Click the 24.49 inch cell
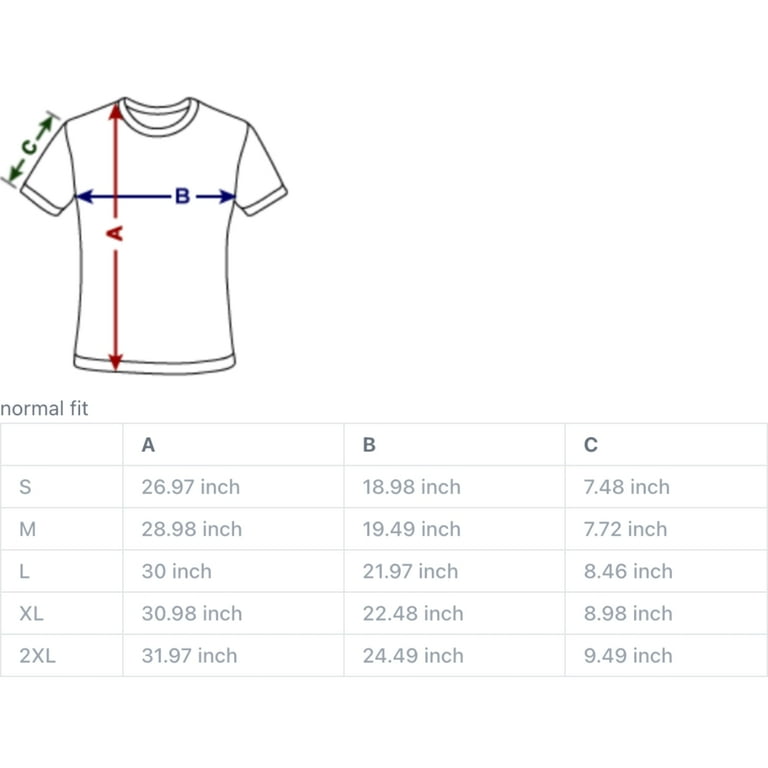This screenshot has height=768, width=768. [413, 655]
